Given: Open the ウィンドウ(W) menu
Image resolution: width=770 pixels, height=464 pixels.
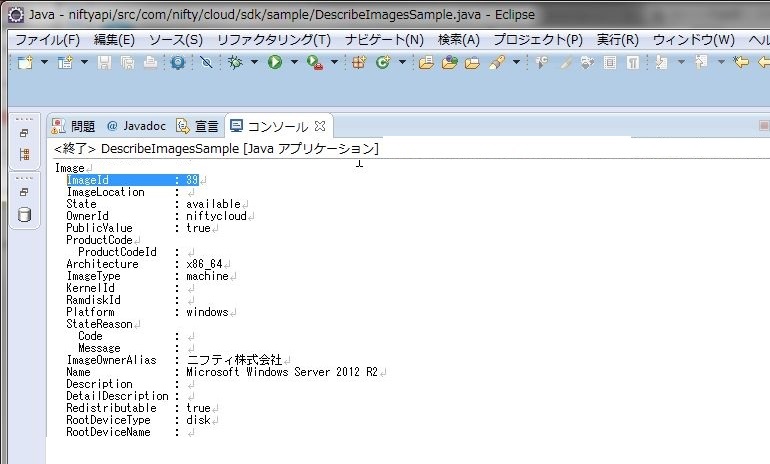Looking at the screenshot, I should (693, 39).
